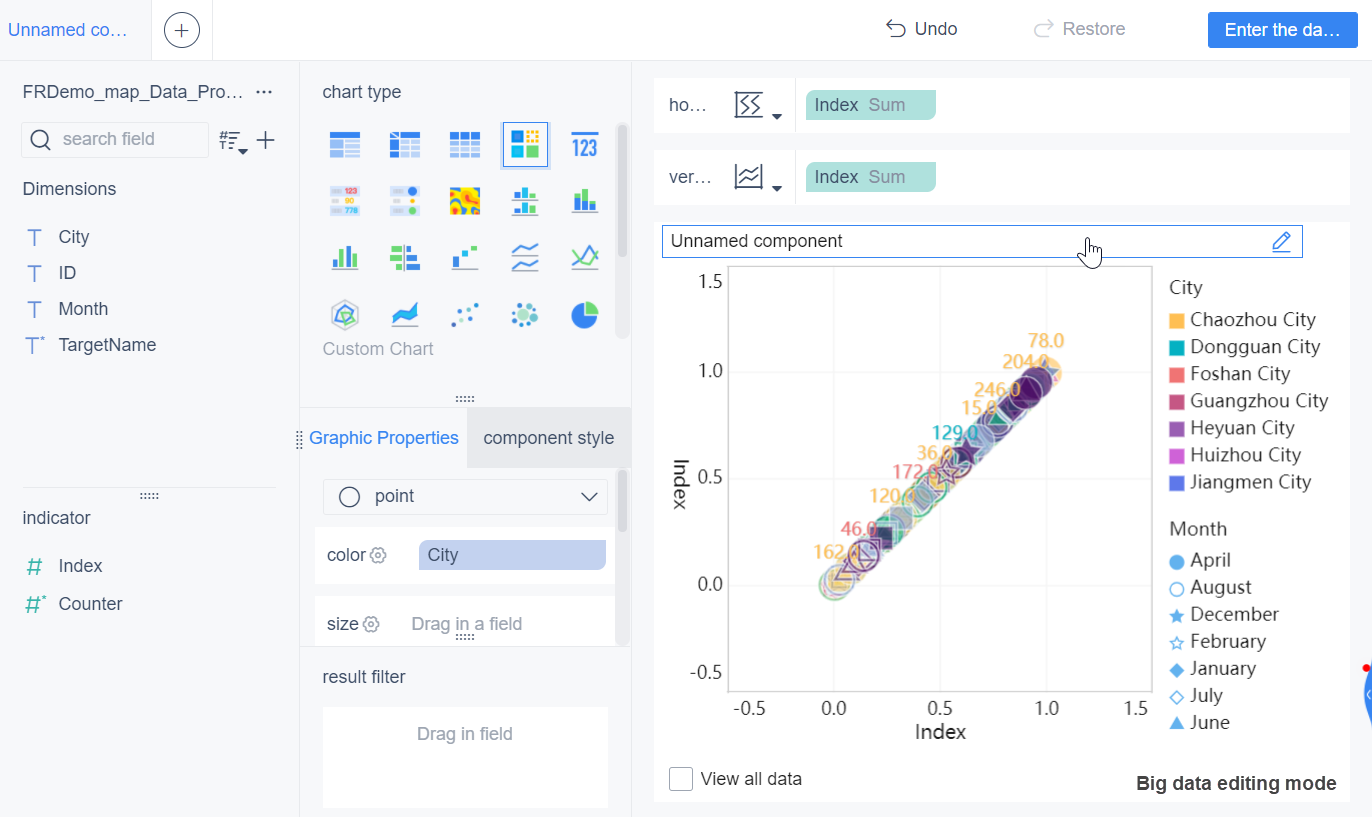The height and width of the screenshot is (817, 1372).
Task: Add a new component with plus circle
Action: [181, 30]
